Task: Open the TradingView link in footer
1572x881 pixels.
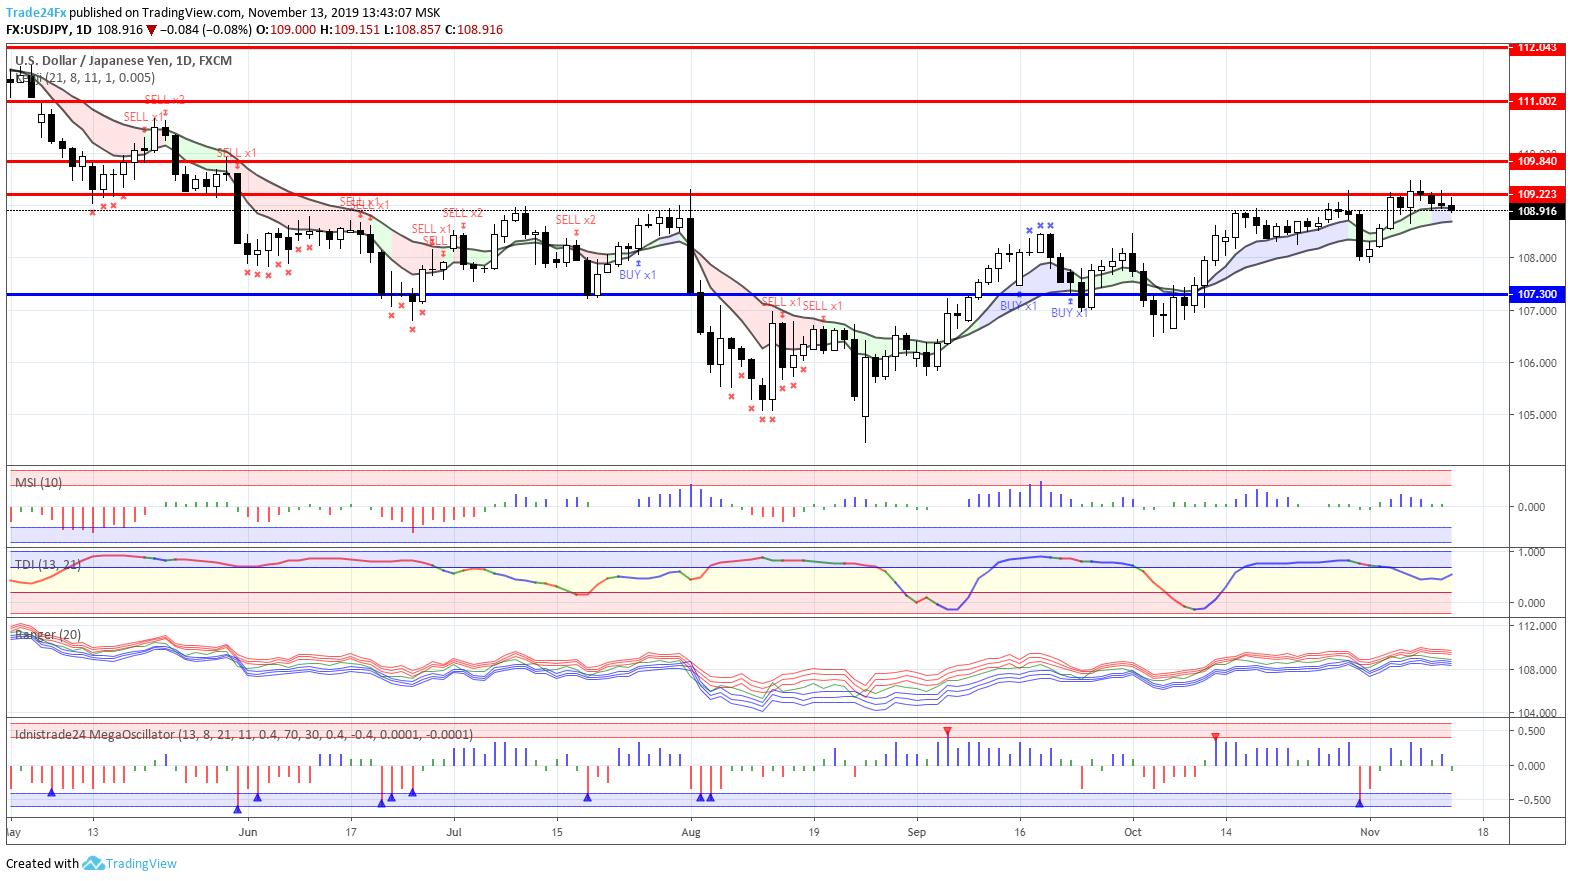Action: click(x=141, y=863)
